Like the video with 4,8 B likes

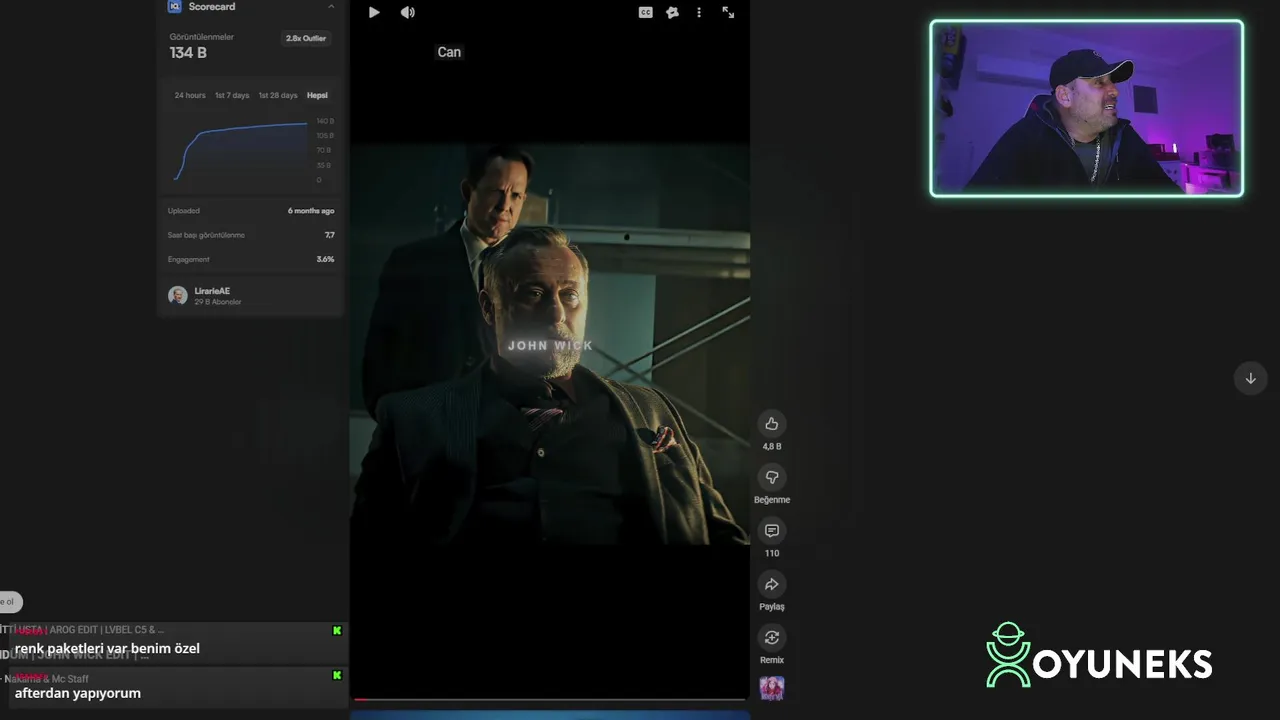click(772, 424)
